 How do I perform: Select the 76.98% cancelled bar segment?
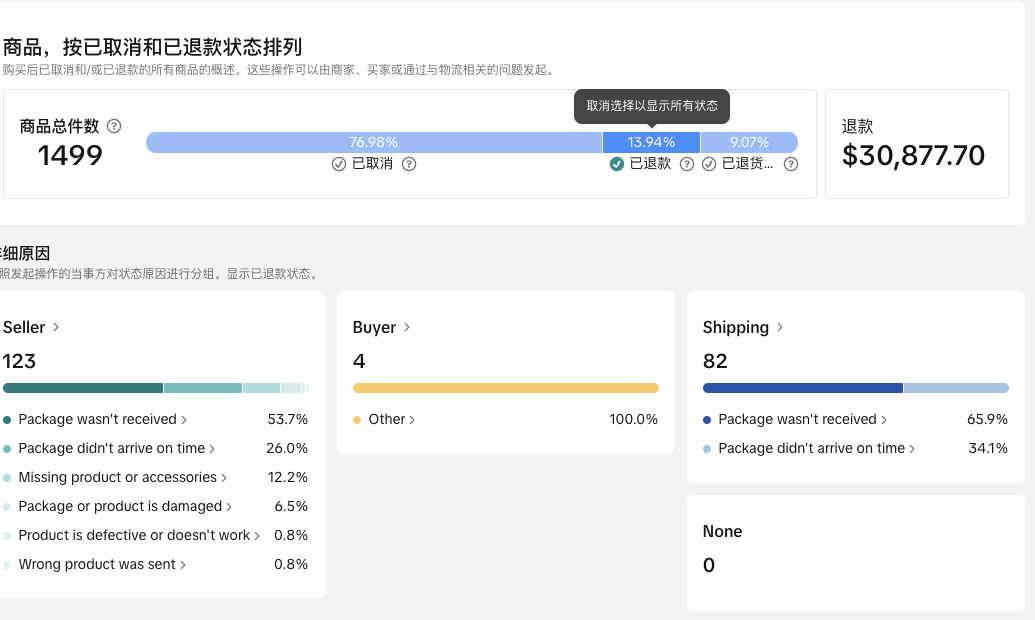click(x=373, y=142)
